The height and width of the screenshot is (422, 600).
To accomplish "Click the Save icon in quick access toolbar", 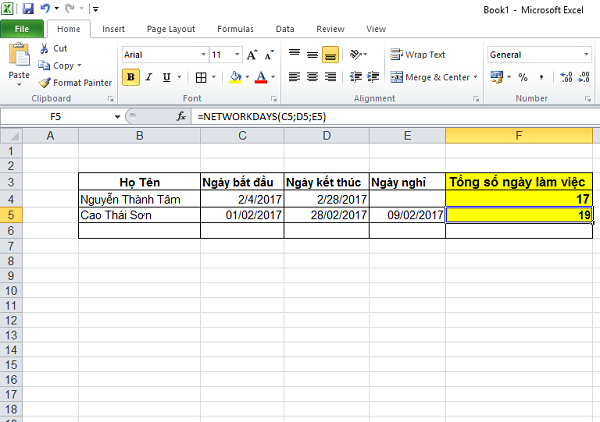I will click(x=27, y=9).
